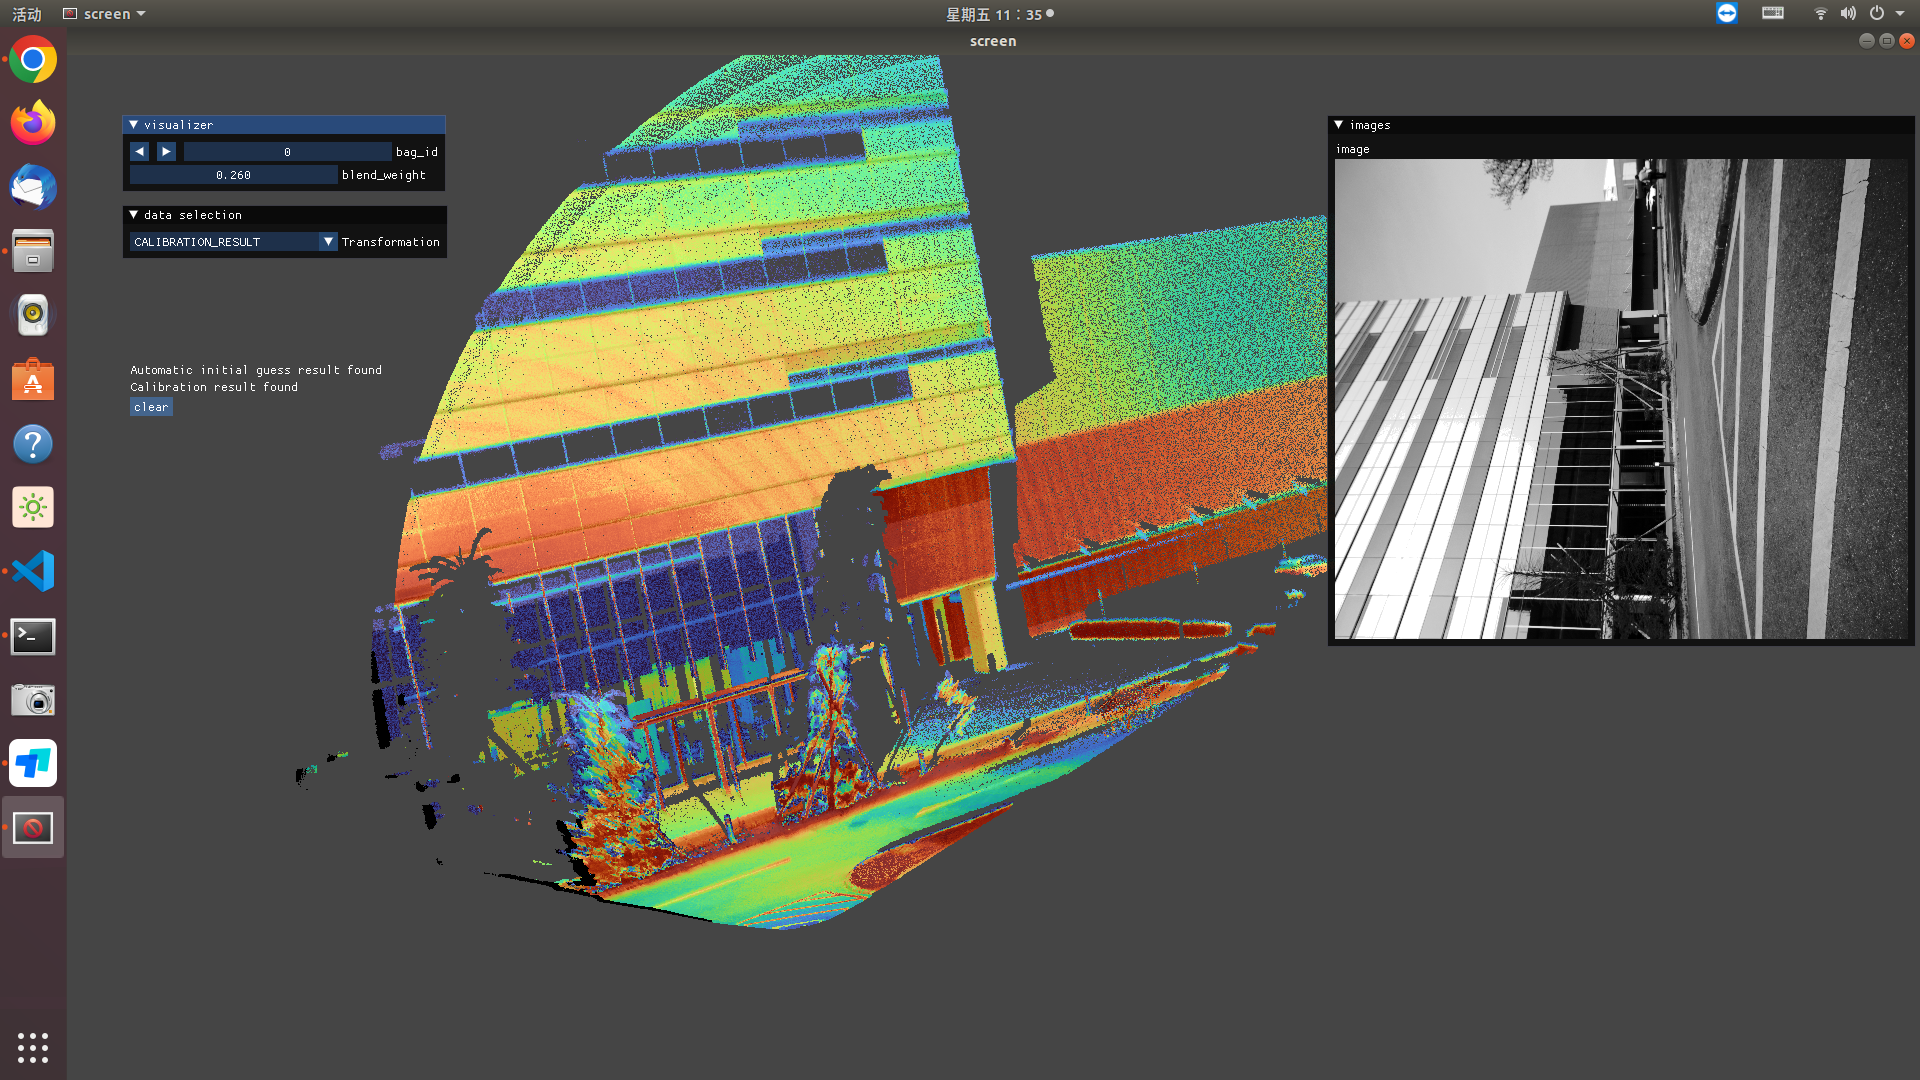The image size is (1920, 1080).
Task: Click the previous bag arrow in visualizer panel
Action: click(139, 151)
